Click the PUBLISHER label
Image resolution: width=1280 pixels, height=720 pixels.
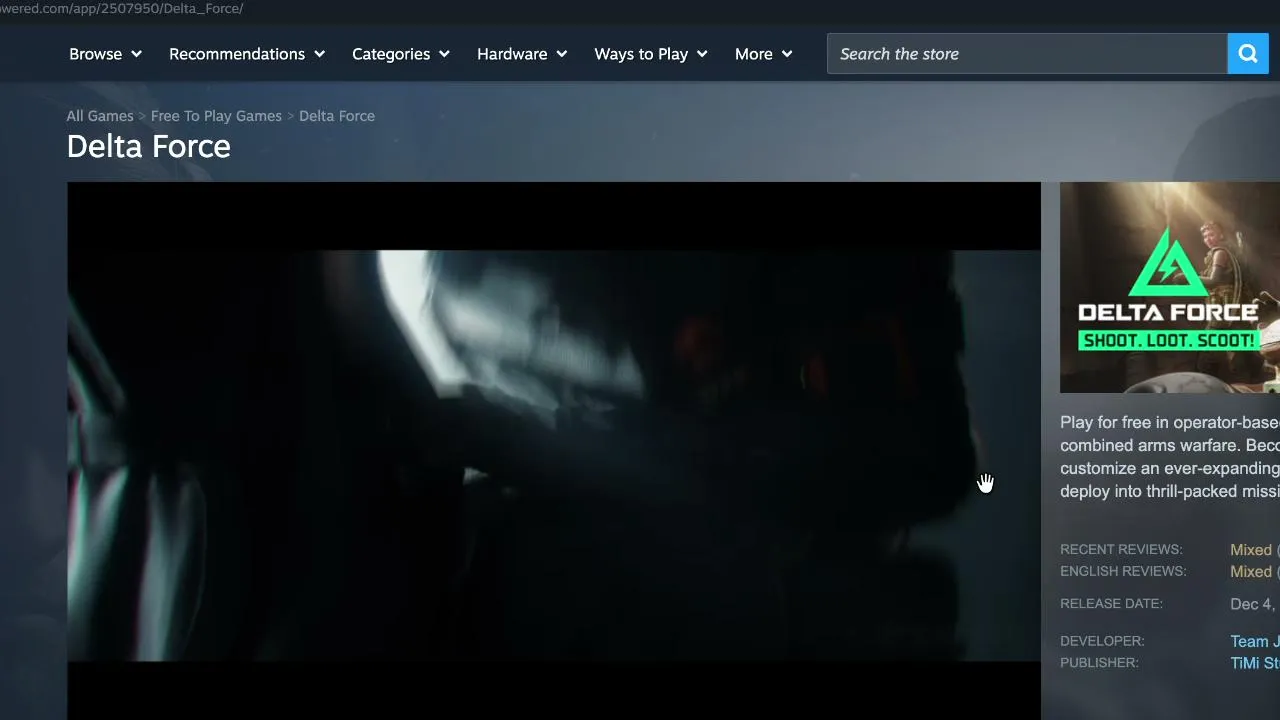coord(1099,663)
